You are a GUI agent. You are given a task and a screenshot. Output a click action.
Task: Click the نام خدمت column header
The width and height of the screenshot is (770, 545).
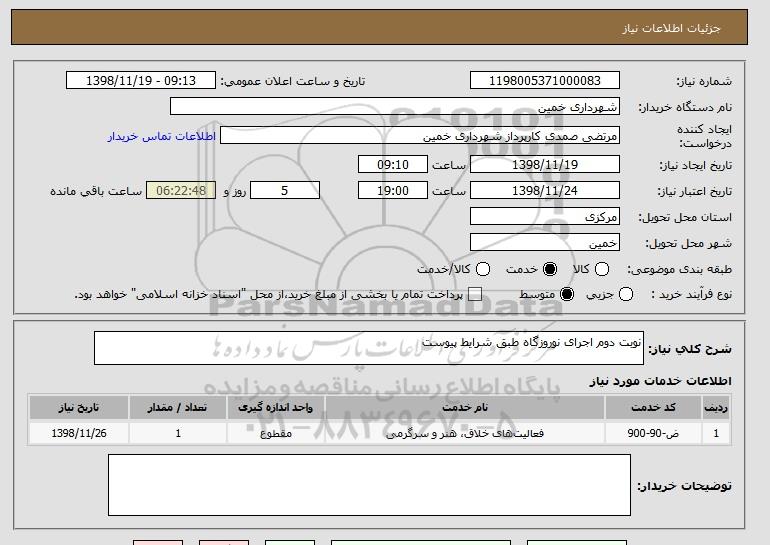tap(465, 408)
